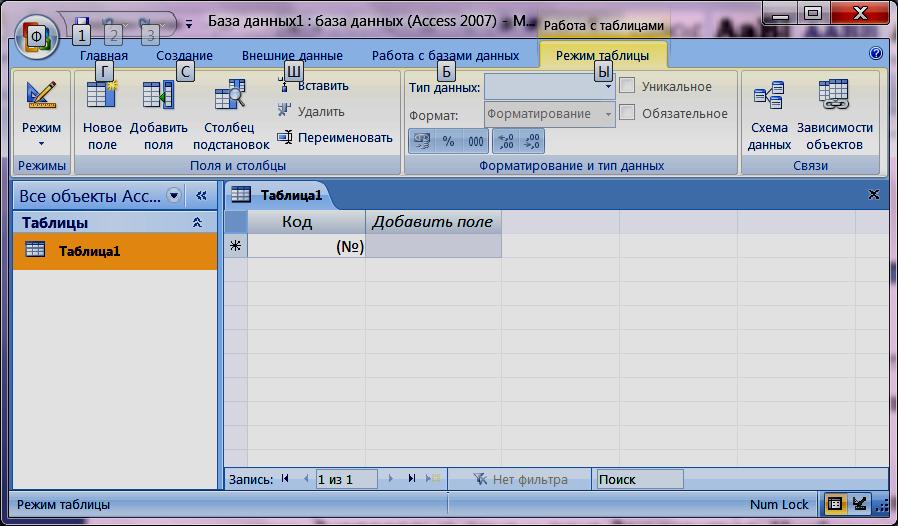
Task: Go to previous record navigation button
Action: point(306,478)
